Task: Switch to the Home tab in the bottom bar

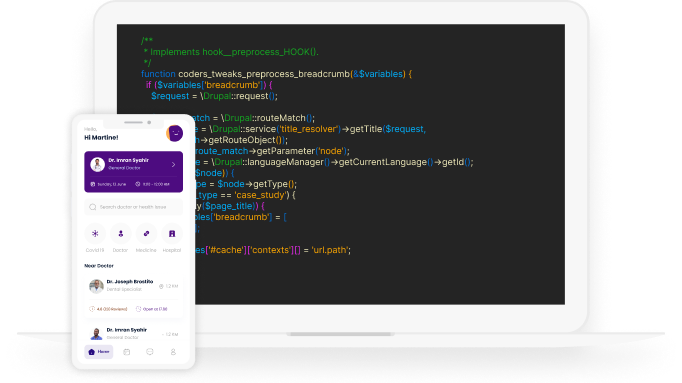Action: click(x=99, y=352)
